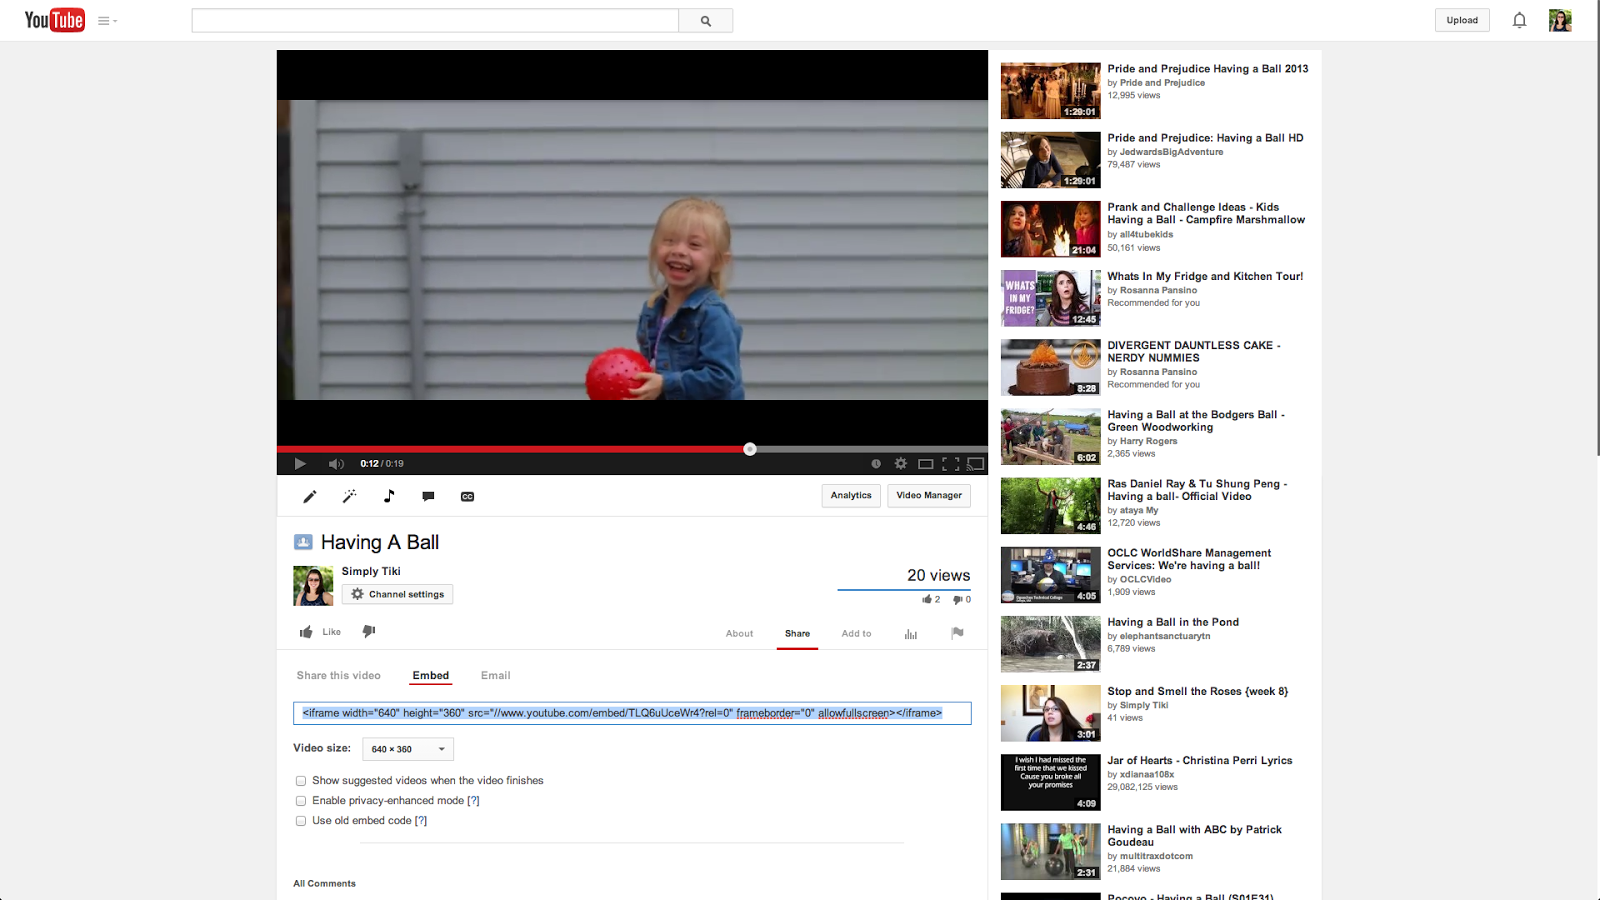Open Having a Ball with ABC title
Viewport: 1600px width, 900px height.
1194,836
